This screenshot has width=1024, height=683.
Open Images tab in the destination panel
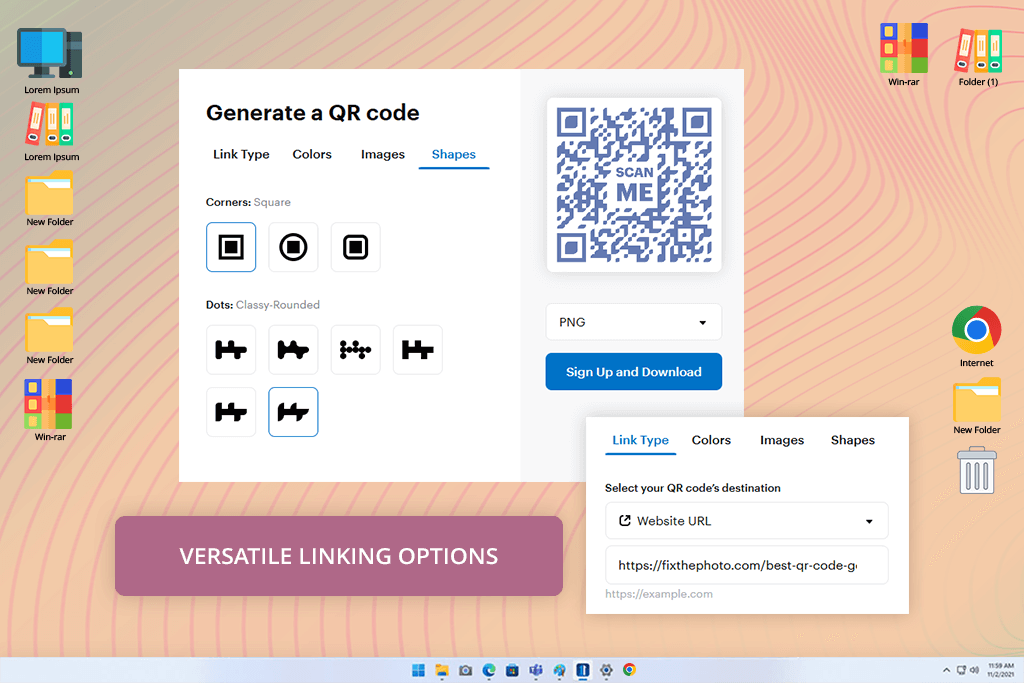[782, 440]
